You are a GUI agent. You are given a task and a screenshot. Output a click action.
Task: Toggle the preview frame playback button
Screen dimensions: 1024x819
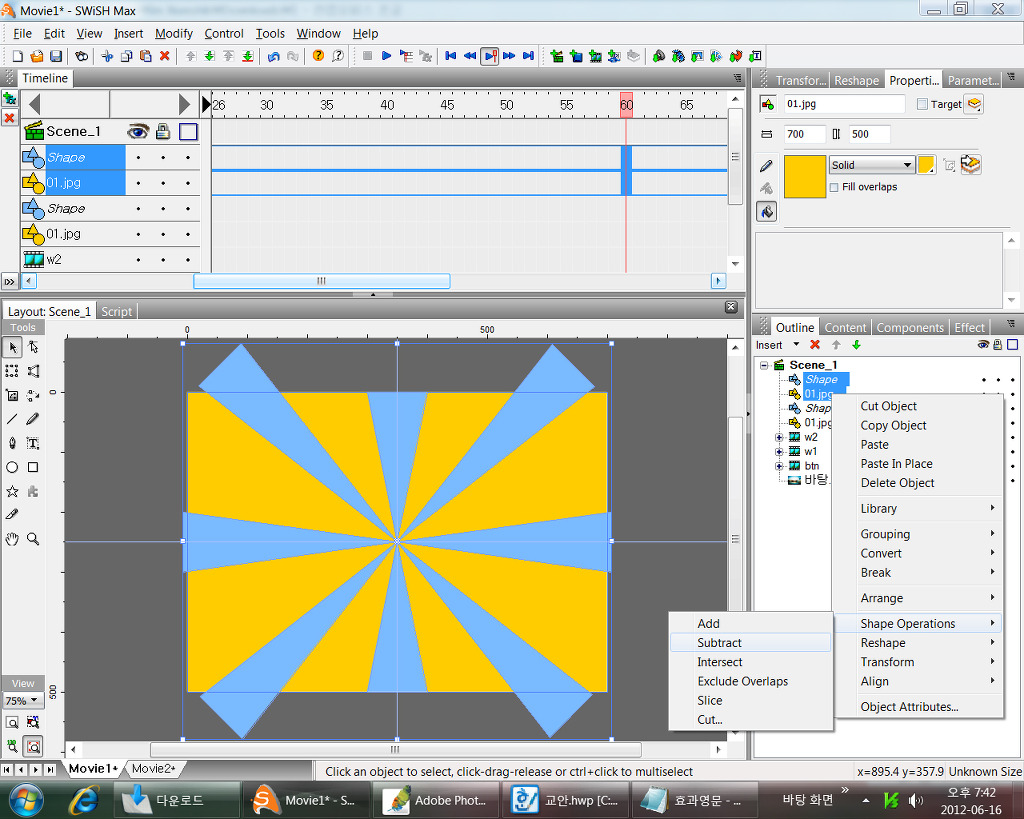click(490, 56)
